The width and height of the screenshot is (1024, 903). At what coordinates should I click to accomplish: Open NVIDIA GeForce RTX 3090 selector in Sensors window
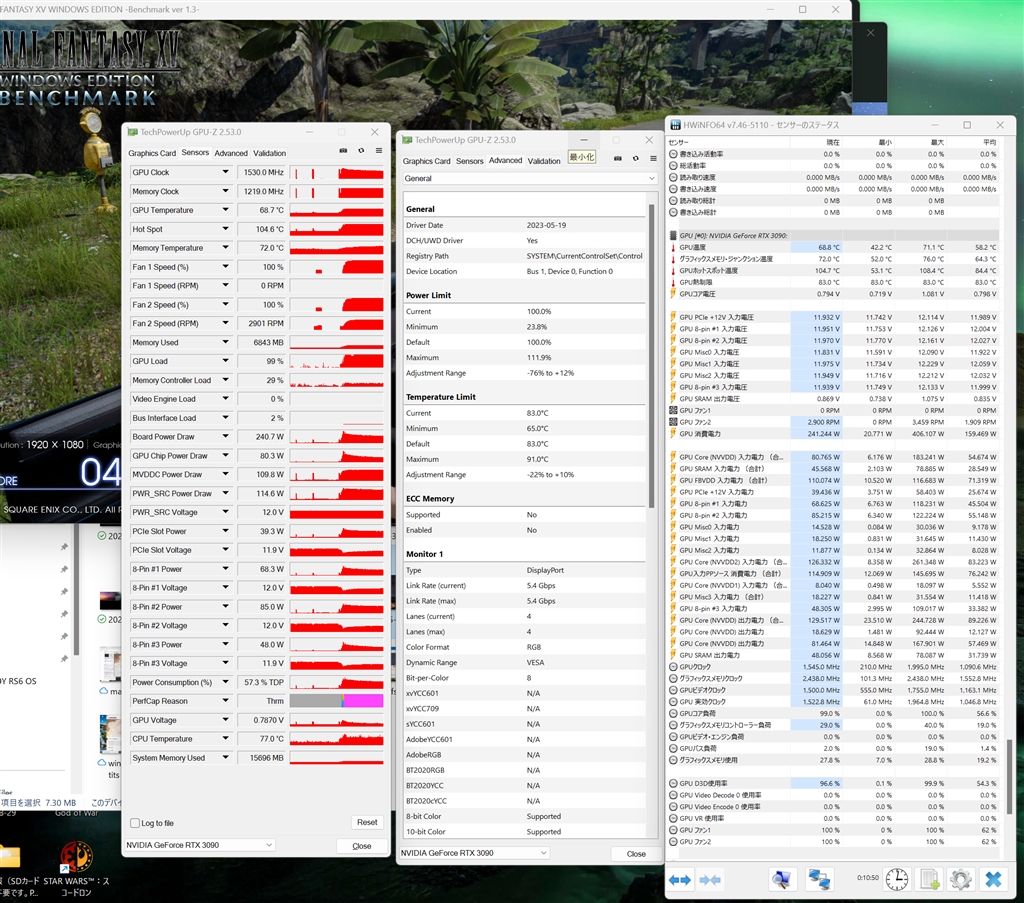pos(199,845)
